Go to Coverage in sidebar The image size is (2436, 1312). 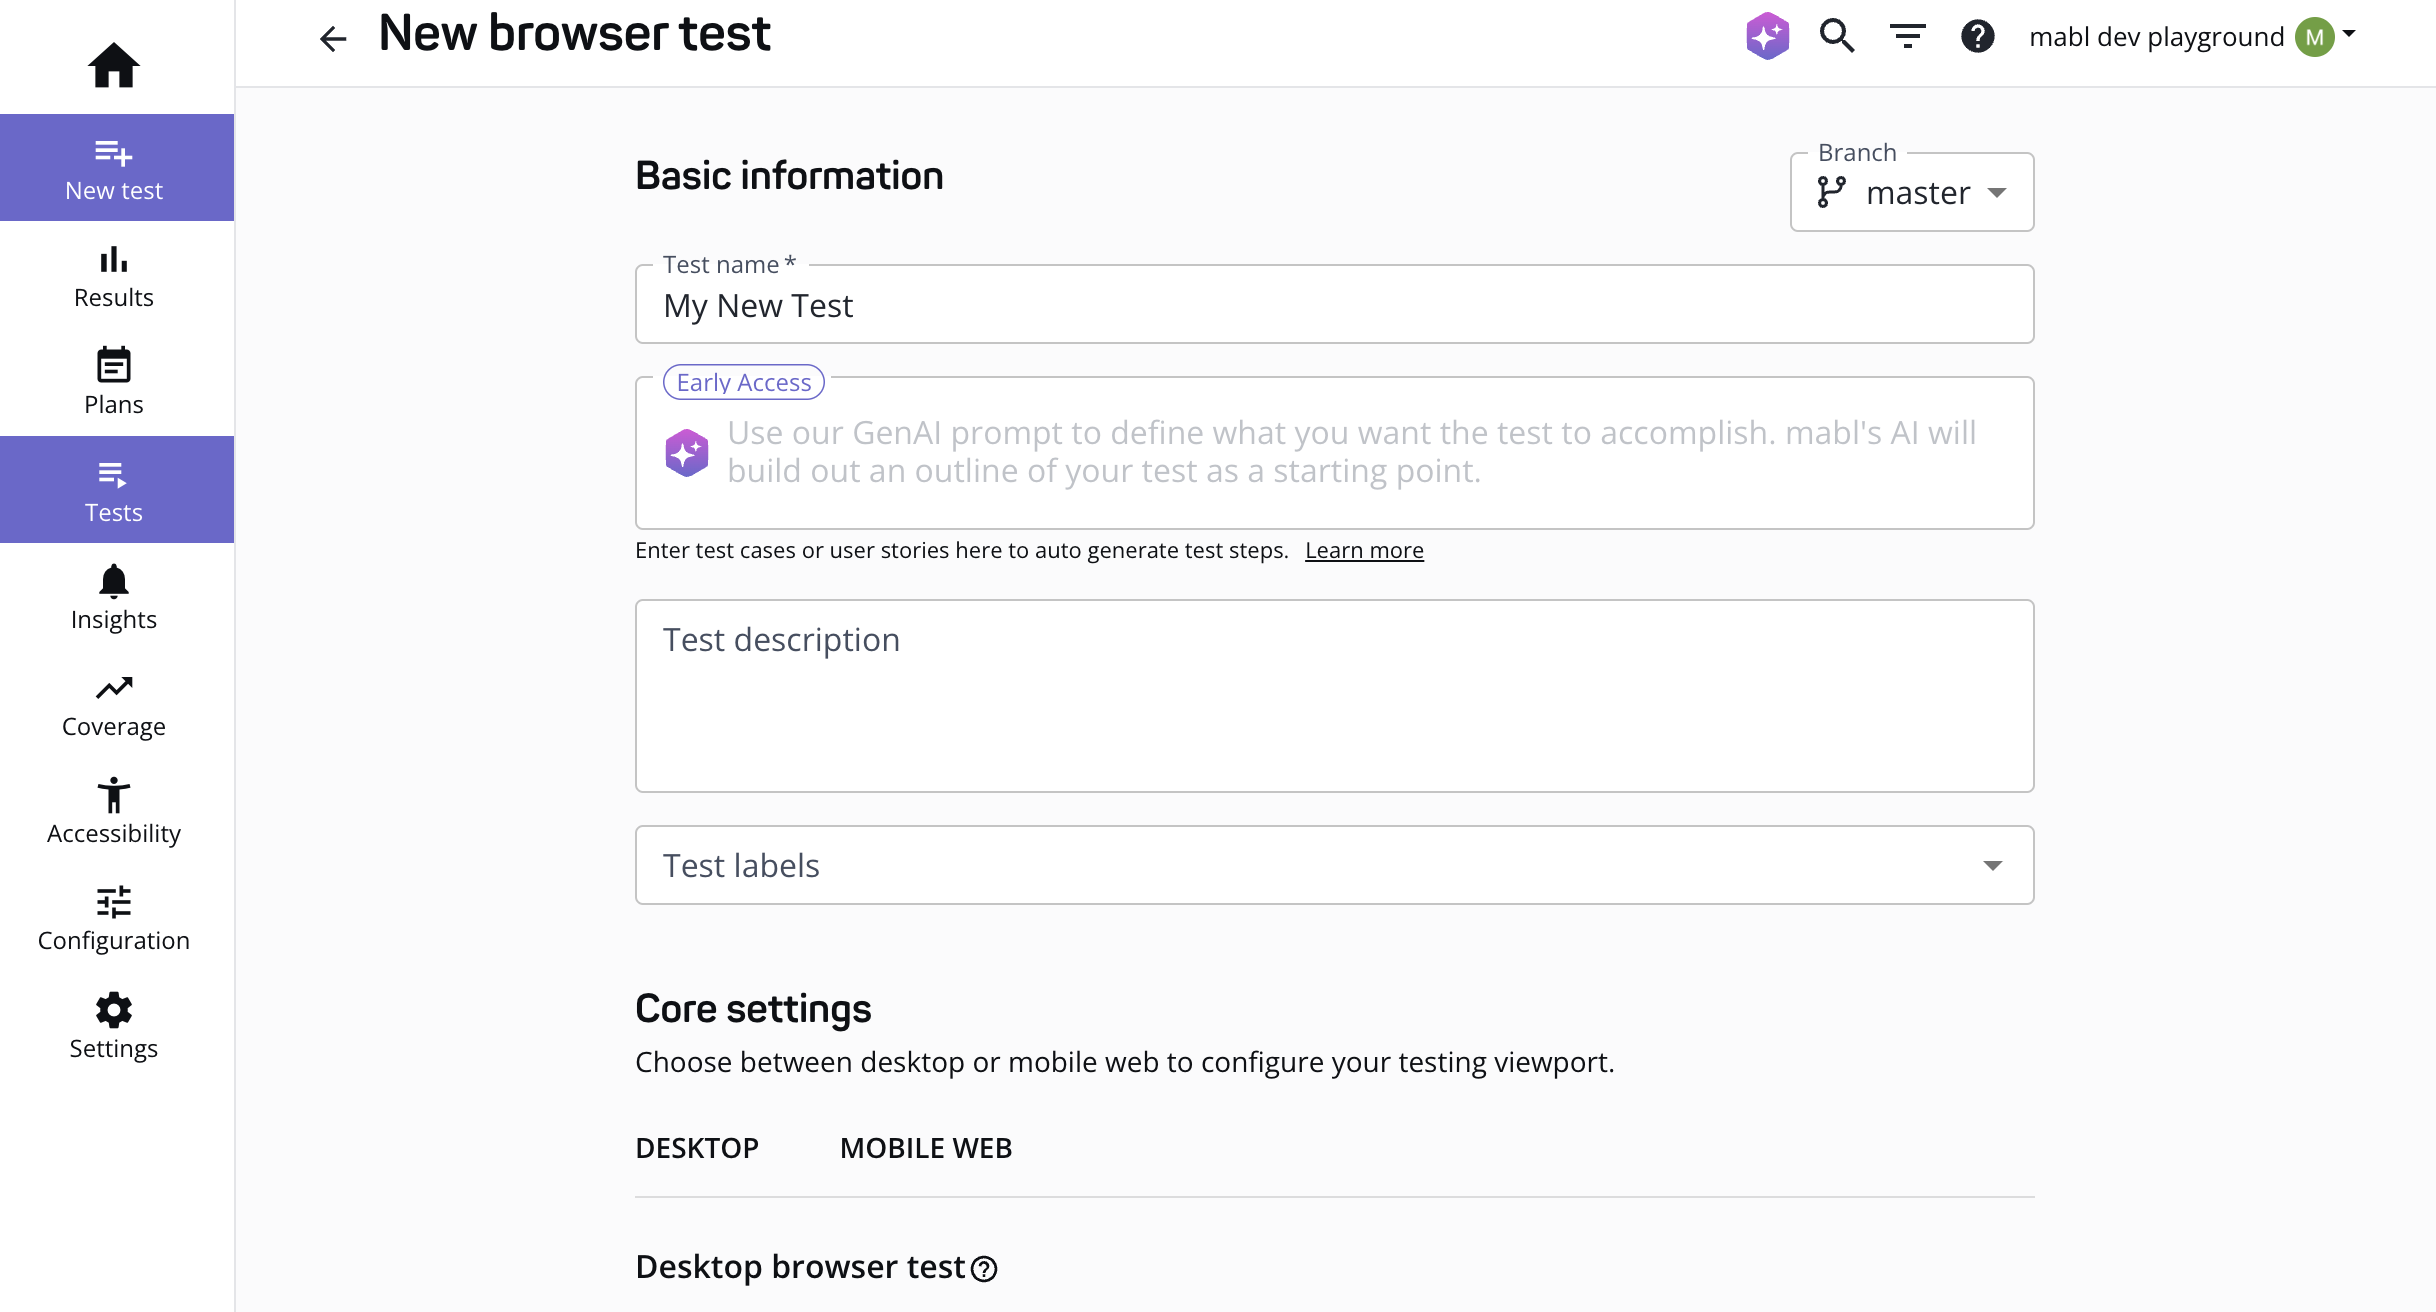[114, 705]
